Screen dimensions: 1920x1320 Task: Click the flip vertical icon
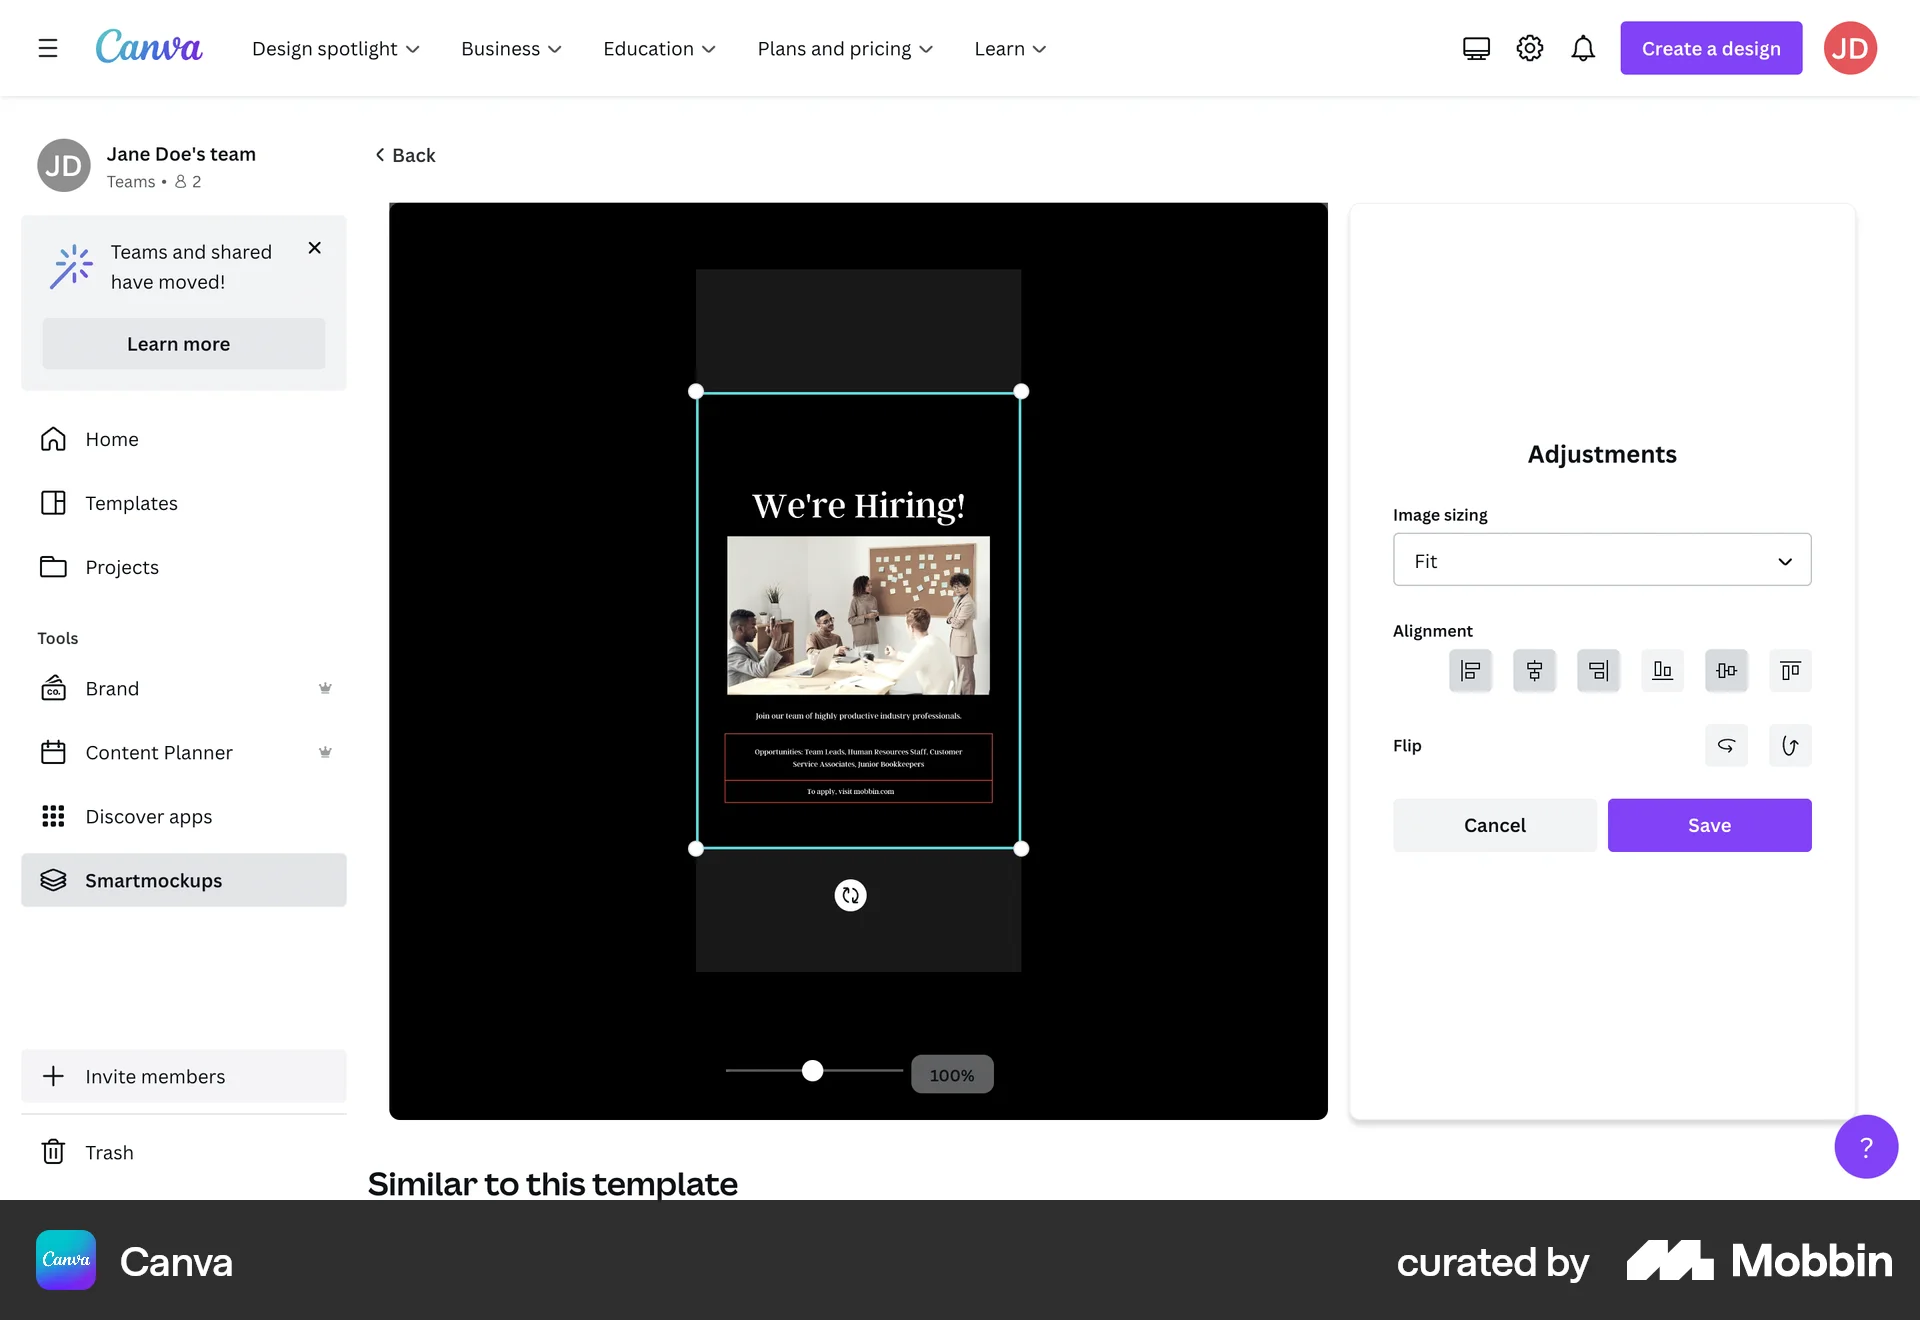point(1790,745)
